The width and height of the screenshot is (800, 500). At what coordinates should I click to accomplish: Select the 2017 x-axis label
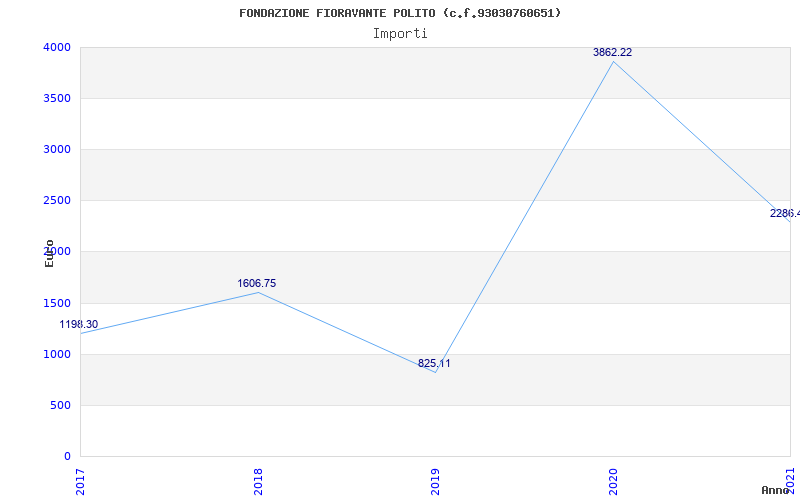[80, 482]
